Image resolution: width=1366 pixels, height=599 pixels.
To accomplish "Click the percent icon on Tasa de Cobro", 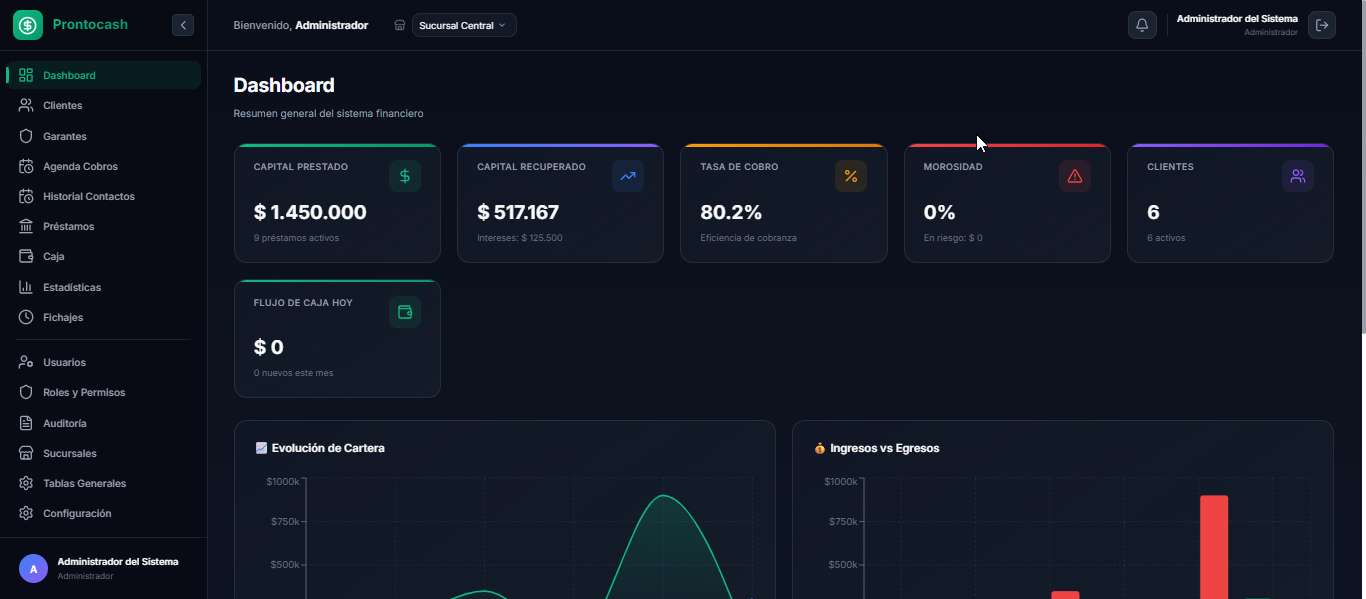I will [851, 176].
